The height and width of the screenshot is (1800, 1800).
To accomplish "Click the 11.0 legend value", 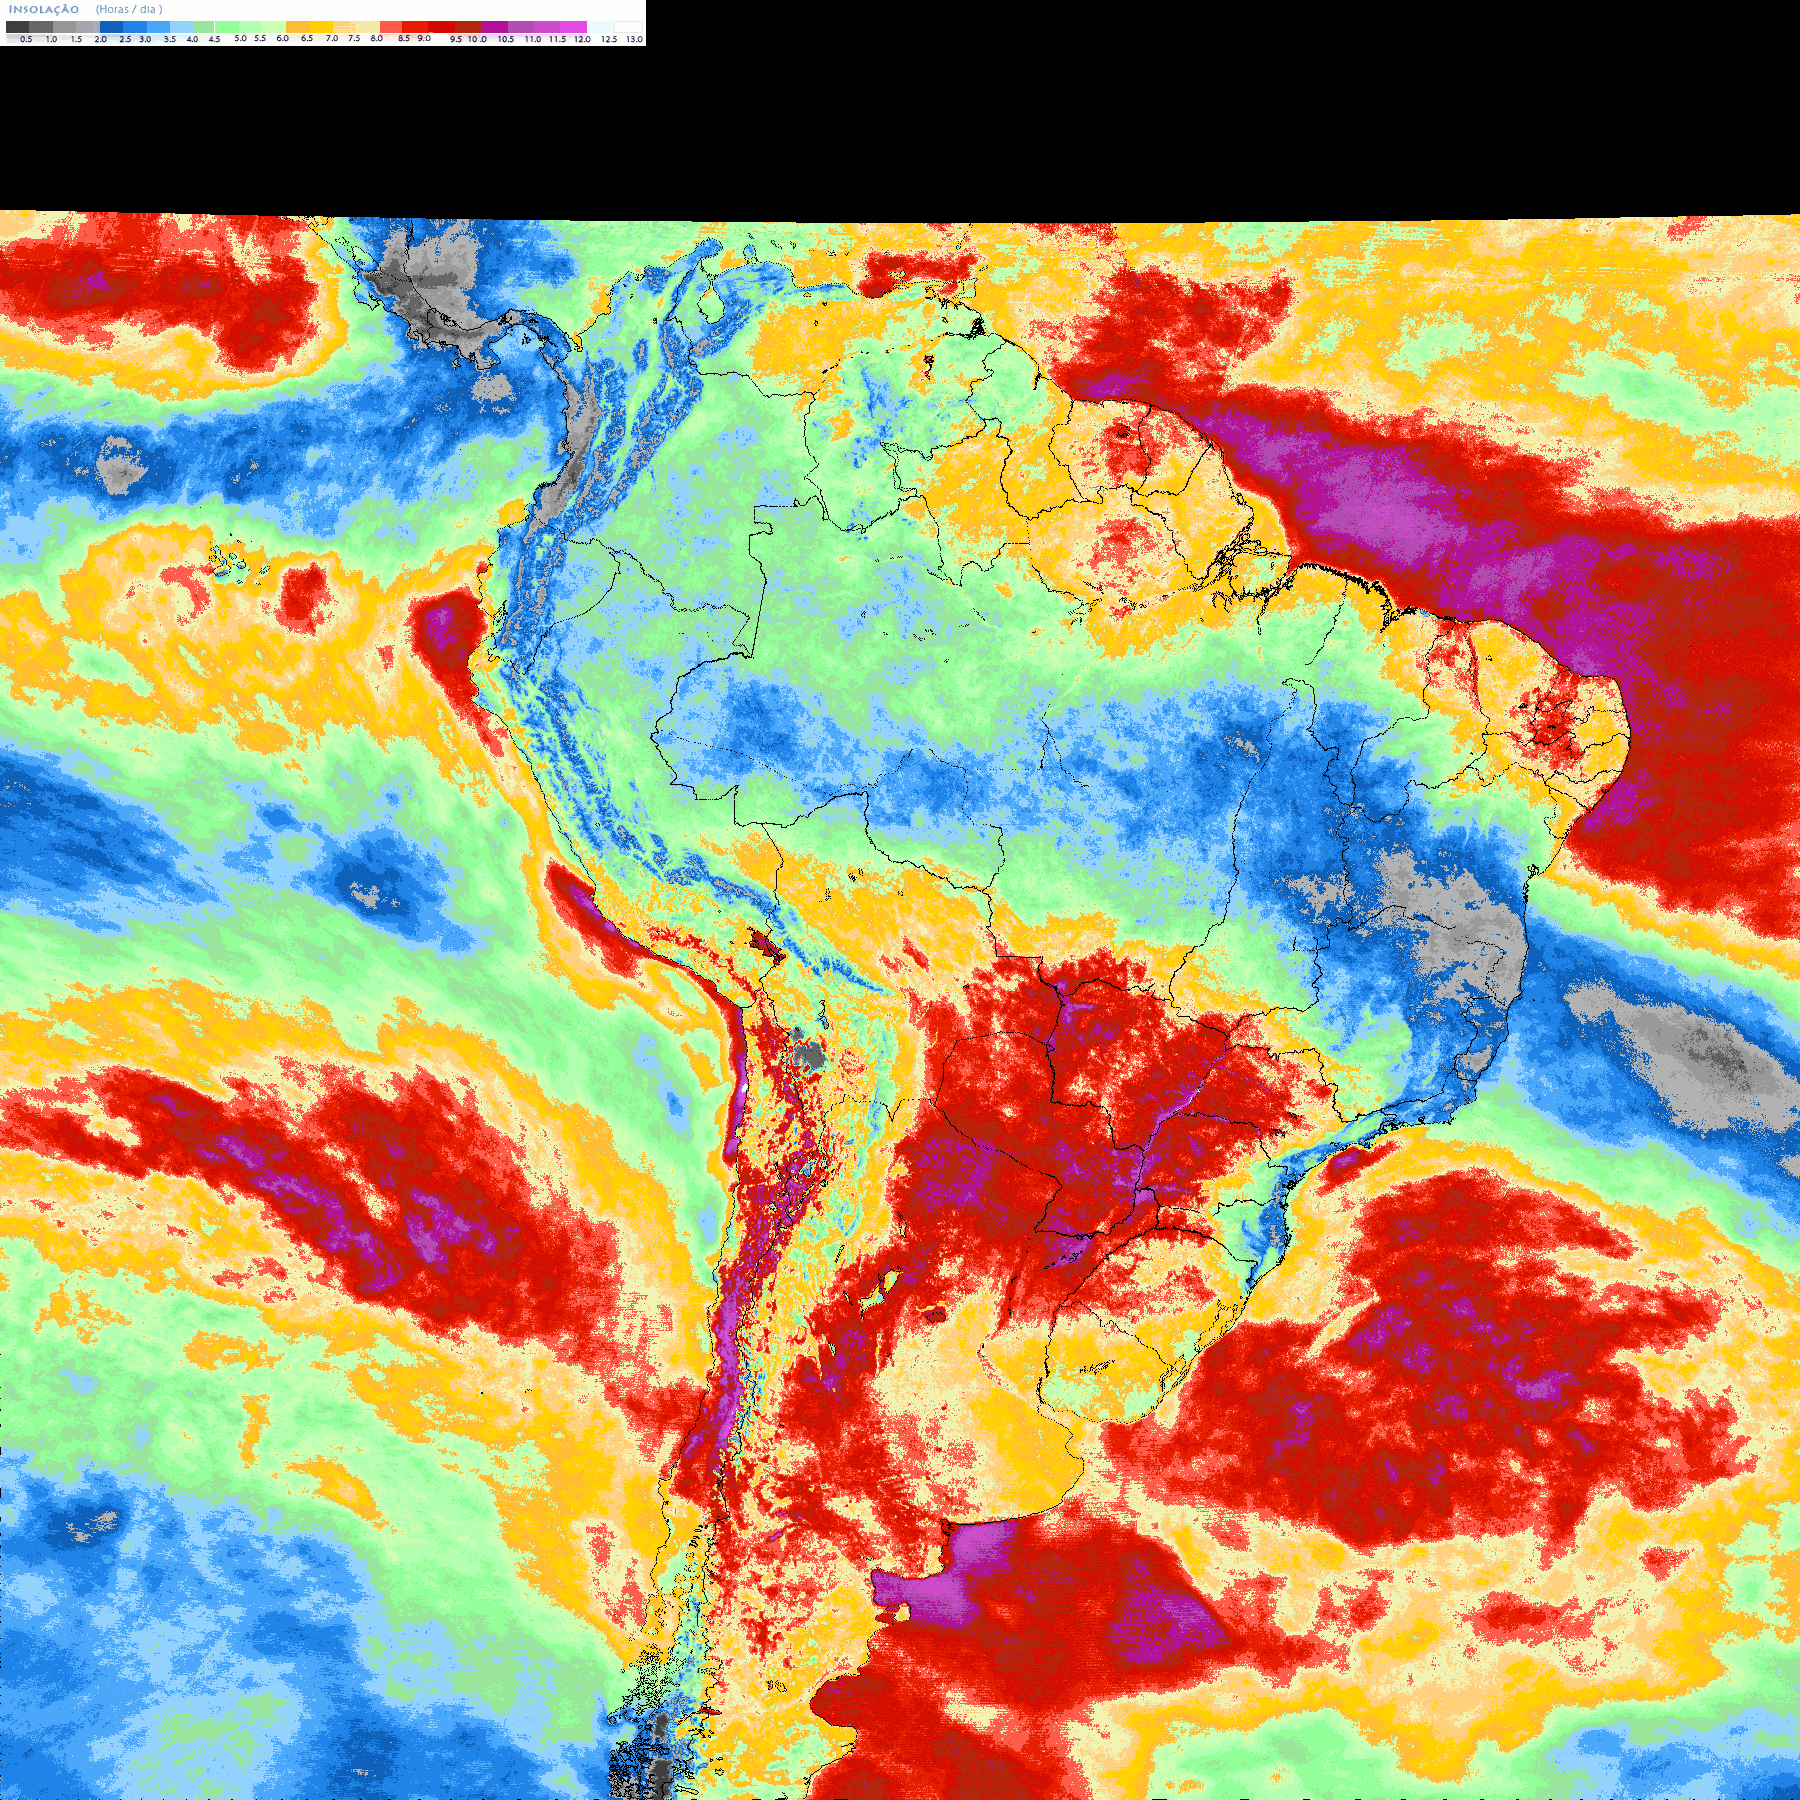I will point(533,39).
